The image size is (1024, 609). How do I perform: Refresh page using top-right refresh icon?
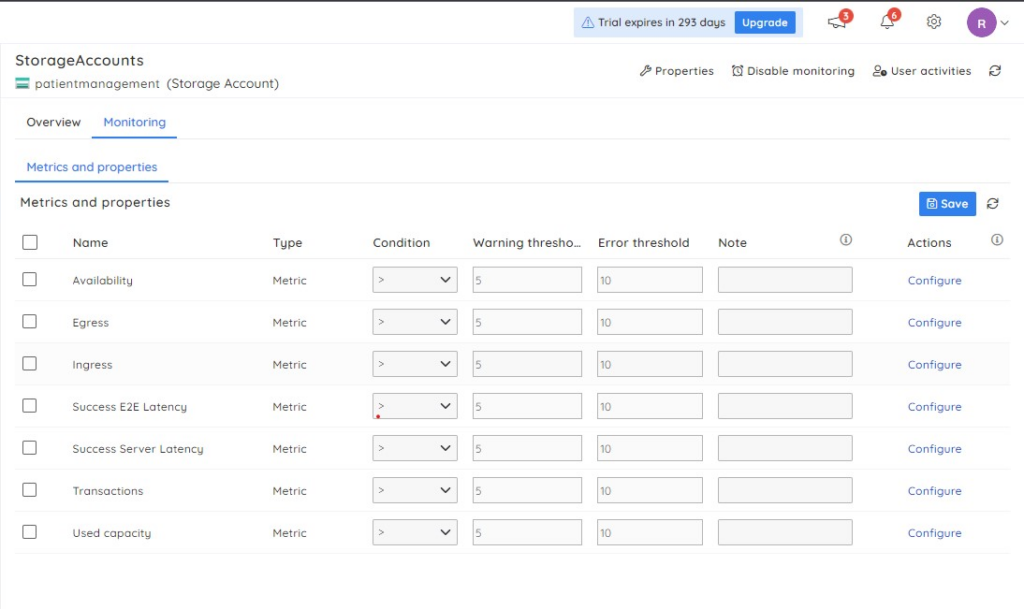[994, 71]
